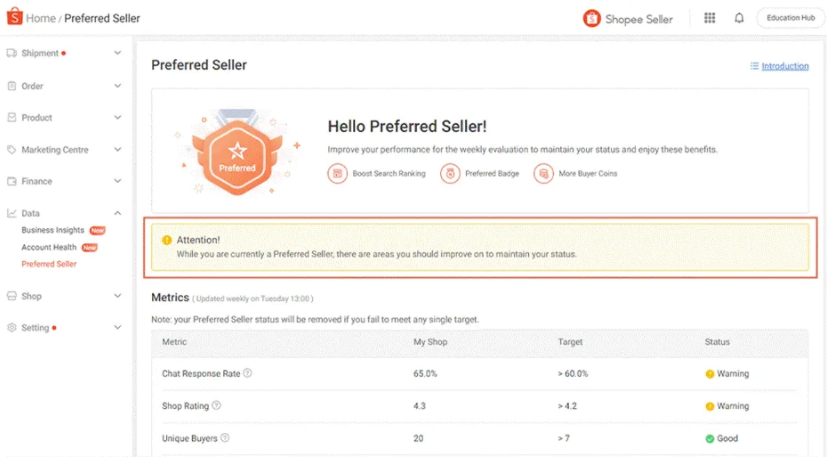Open the apps grid icon
The image size is (829, 469).
point(710,18)
